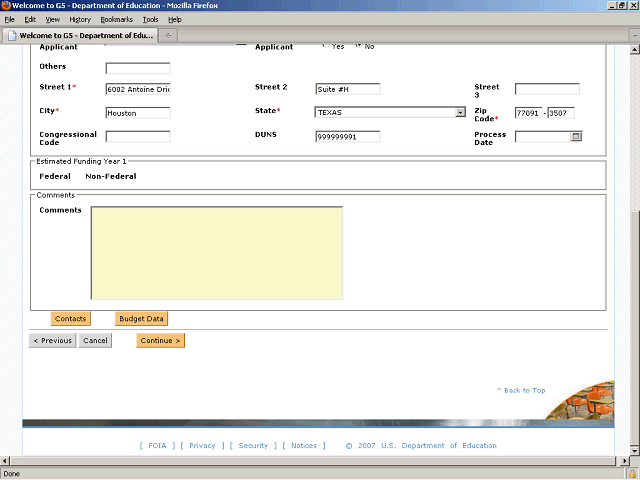Open the tab list dropdown at tab bar end
Viewport: 640px width, 480px height.
[x=635, y=36]
